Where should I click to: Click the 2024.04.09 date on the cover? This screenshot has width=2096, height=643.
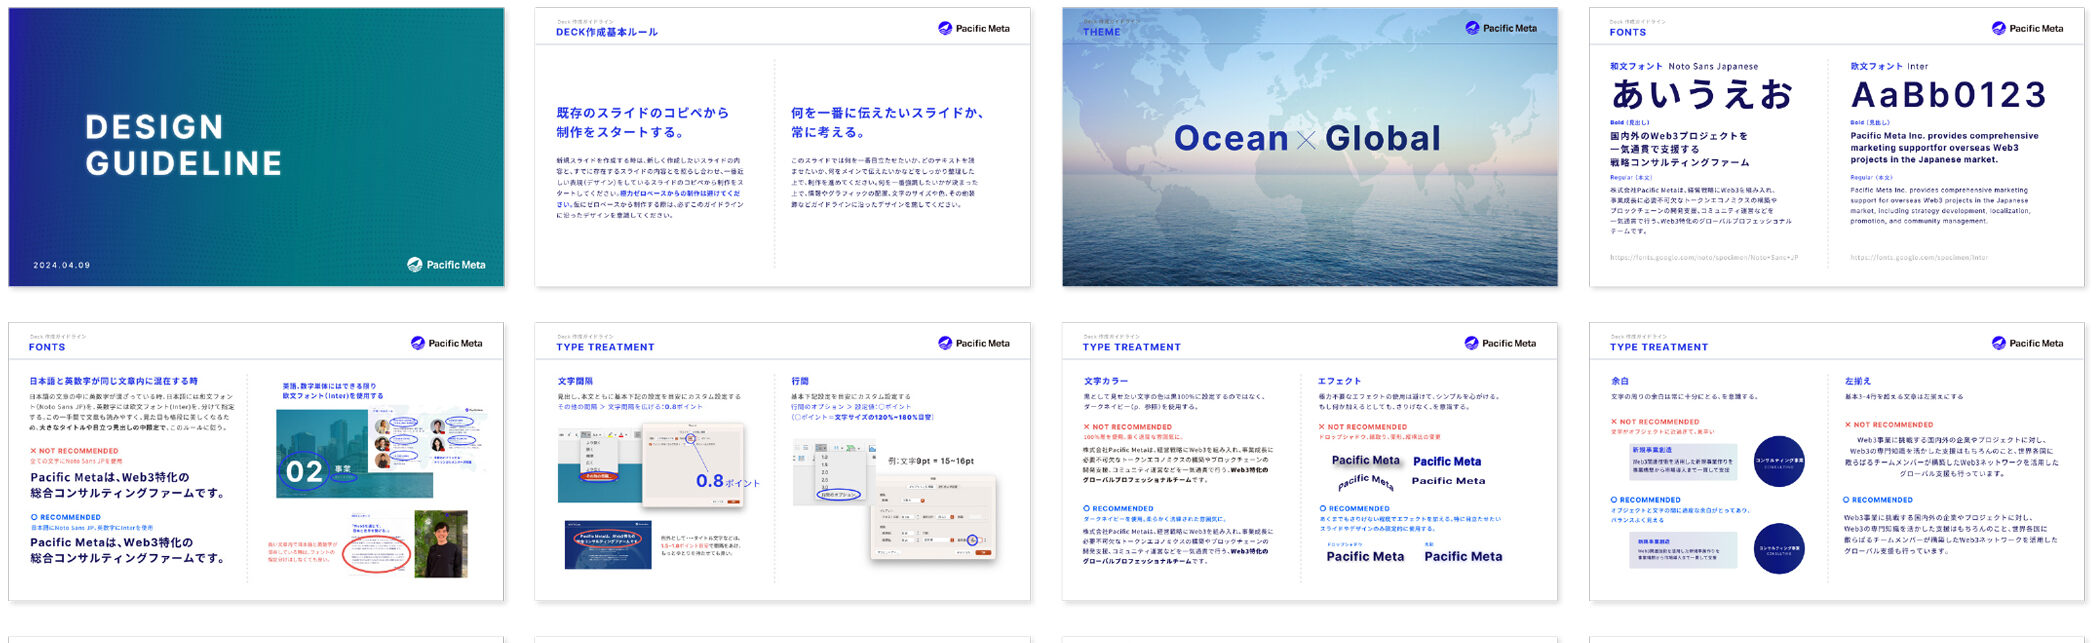point(62,266)
